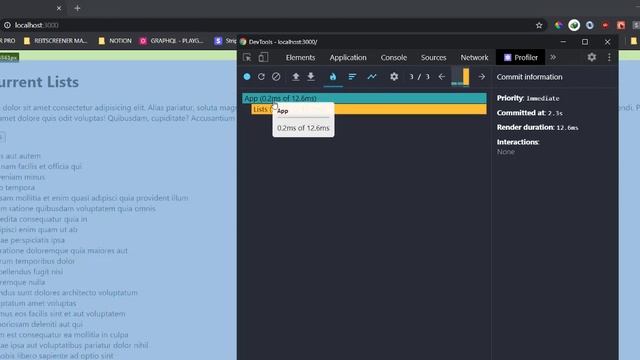Select the tall yellow commit bar
640x360 pixels.
pos(466,77)
